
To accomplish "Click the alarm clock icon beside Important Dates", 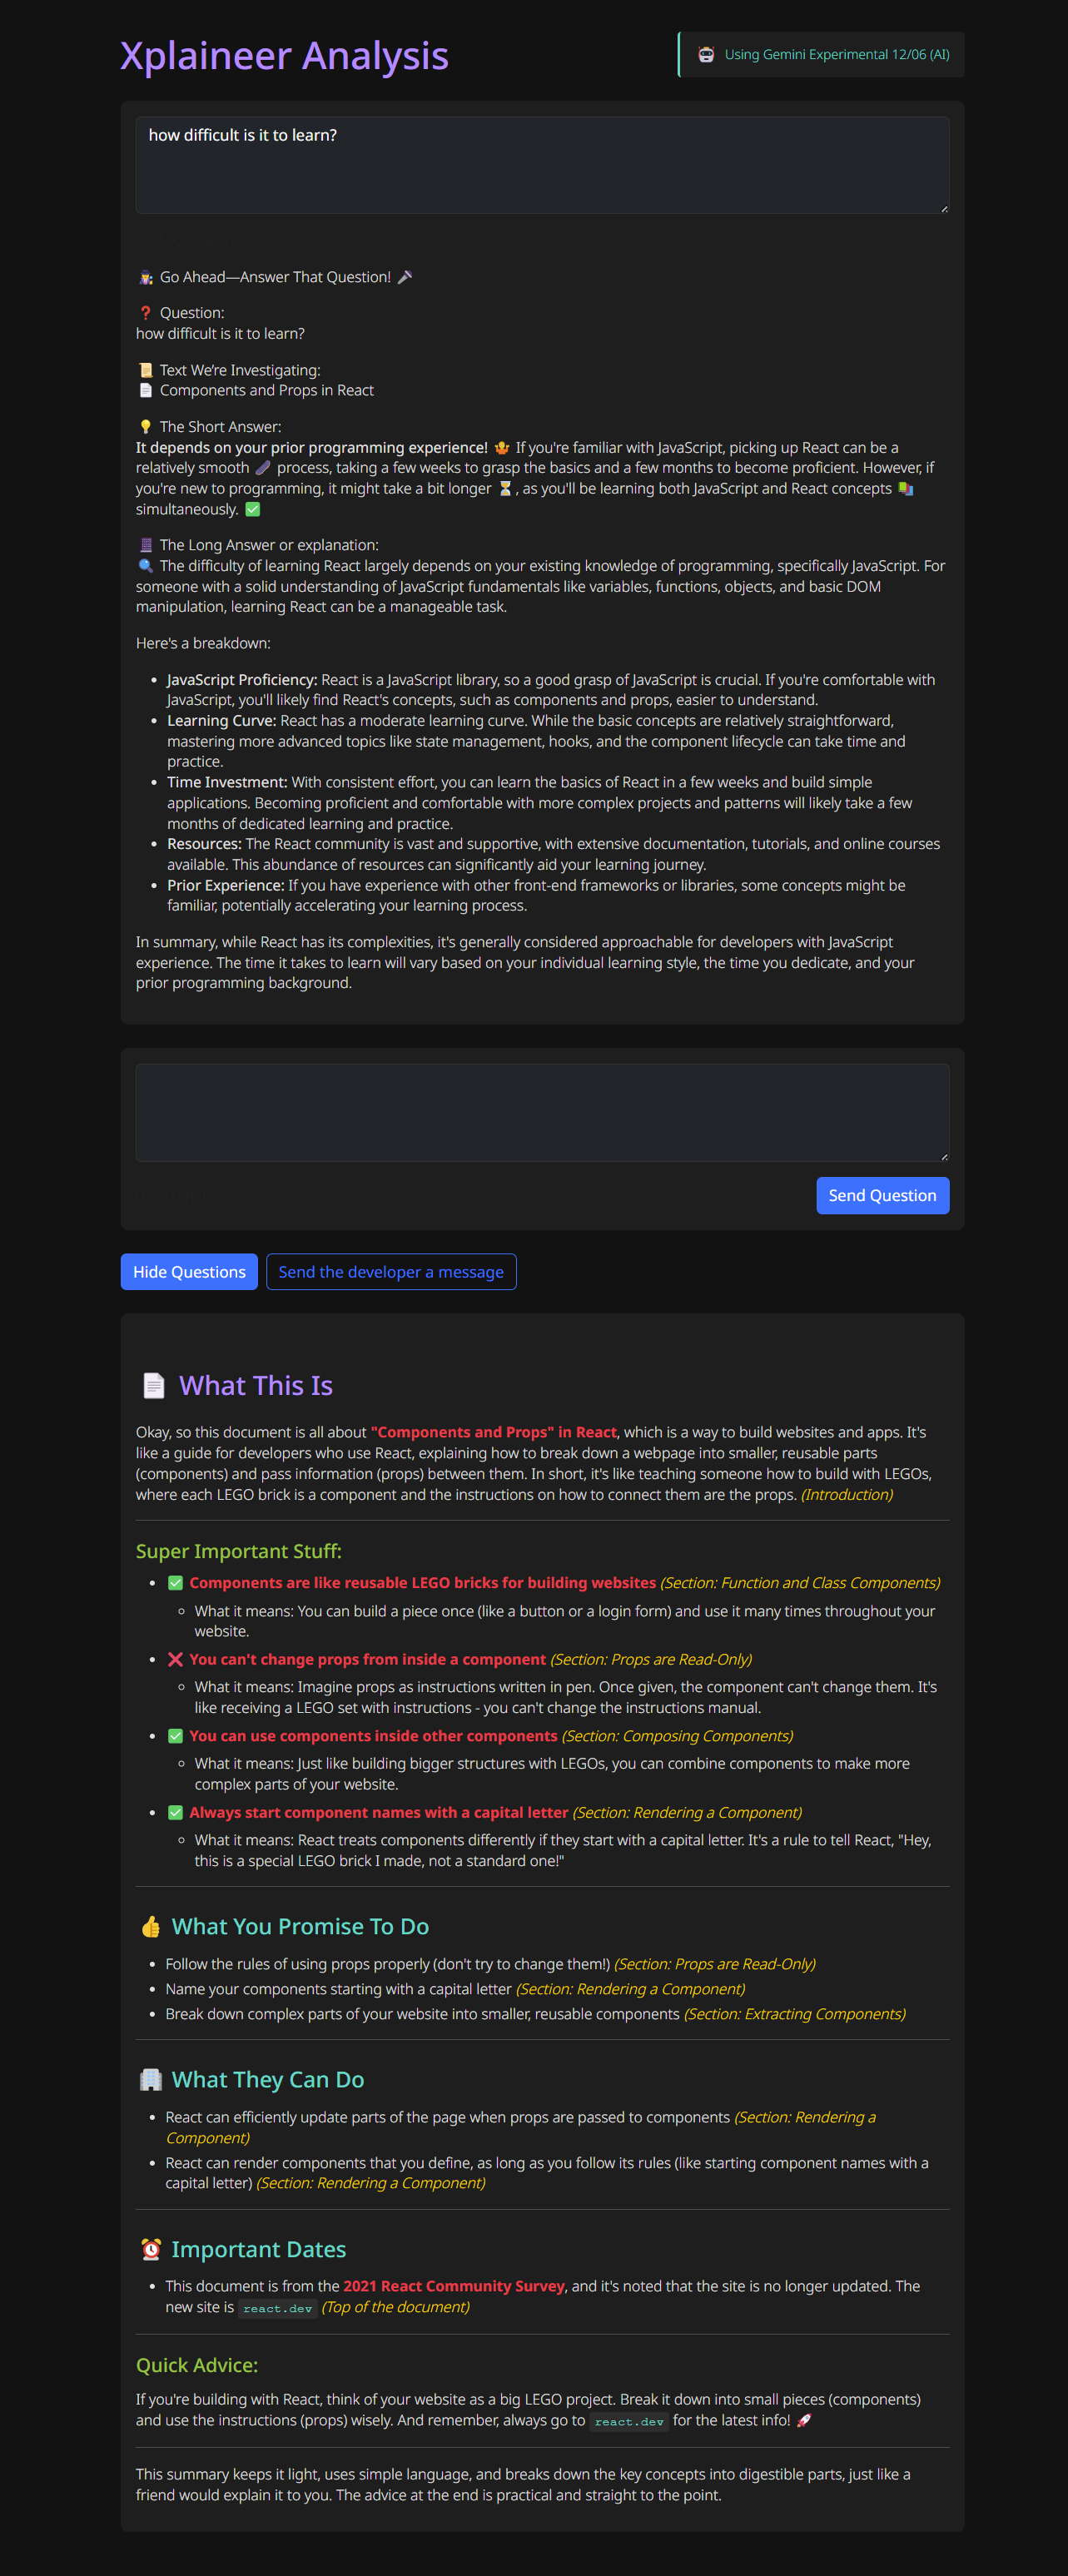I will pyautogui.click(x=151, y=2249).
